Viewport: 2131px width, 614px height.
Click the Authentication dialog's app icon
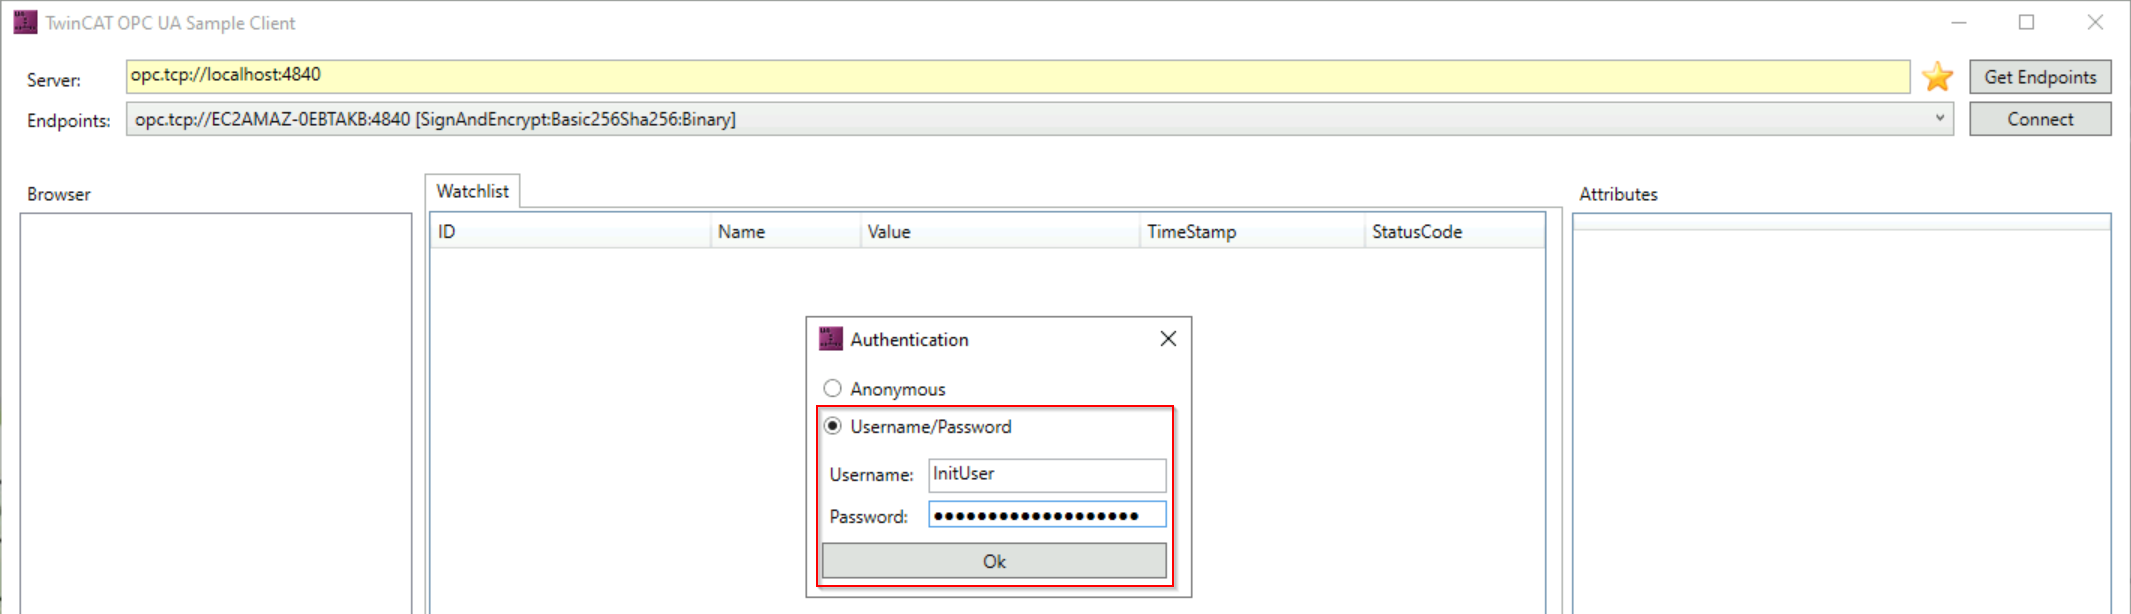[x=830, y=339]
